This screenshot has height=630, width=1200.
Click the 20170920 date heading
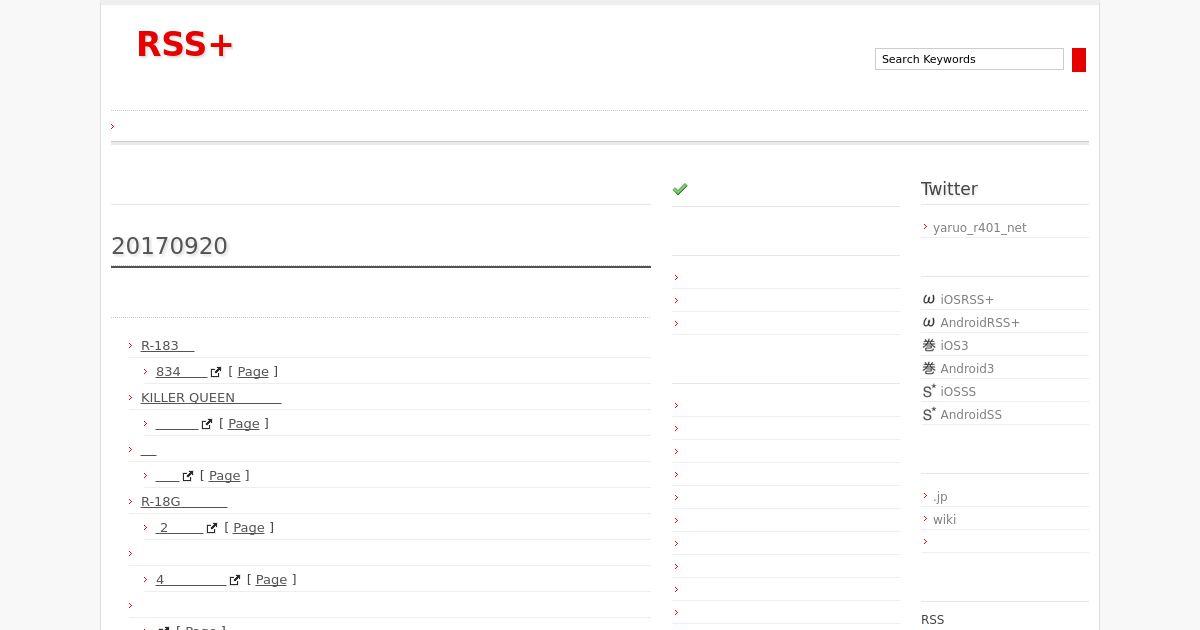click(169, 246)
